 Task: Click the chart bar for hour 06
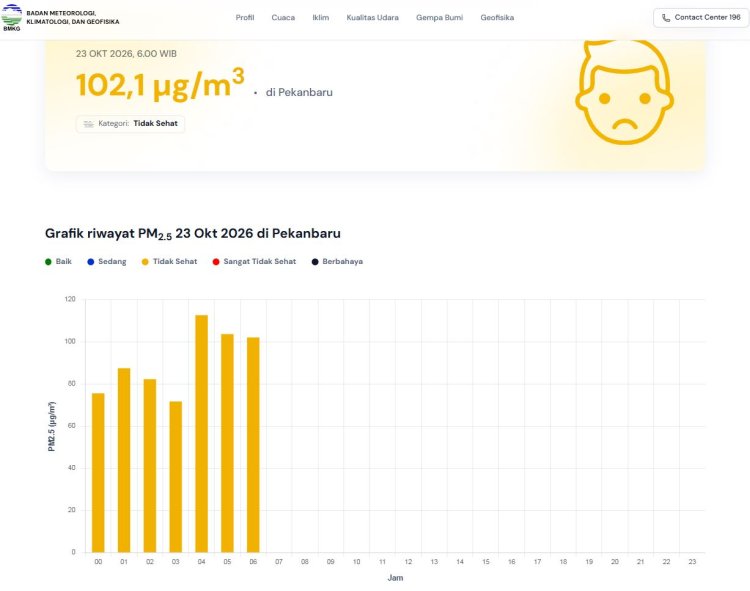point(253,445)
